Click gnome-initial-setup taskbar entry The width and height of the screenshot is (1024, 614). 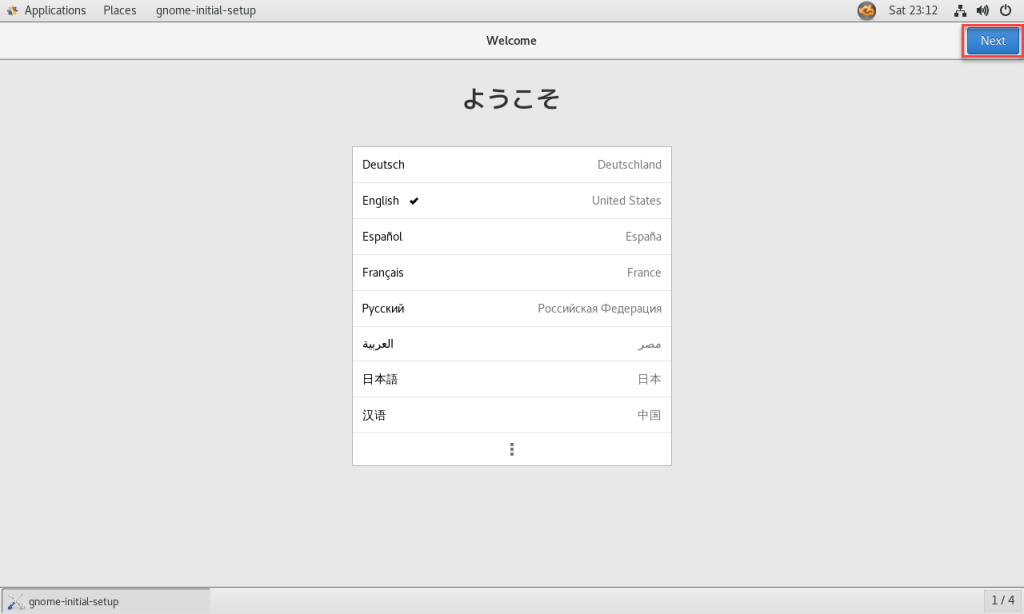[x=106, y=601]
